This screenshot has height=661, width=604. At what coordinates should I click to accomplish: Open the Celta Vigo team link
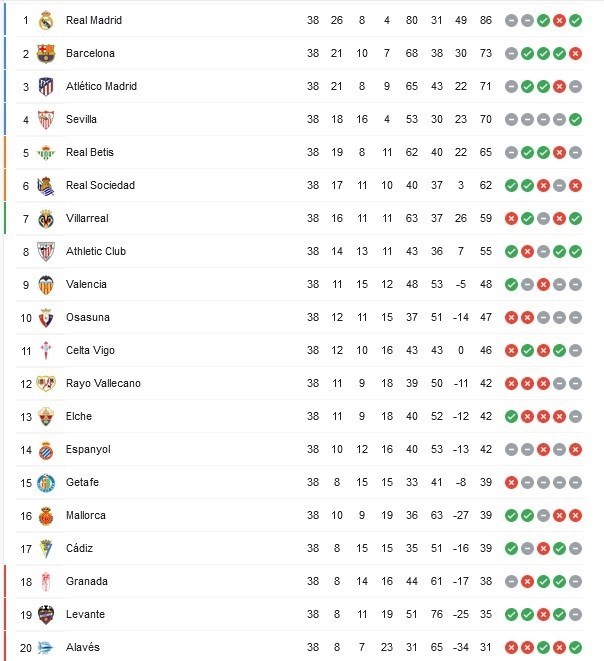pyautogui.click(x=90, y=350)
